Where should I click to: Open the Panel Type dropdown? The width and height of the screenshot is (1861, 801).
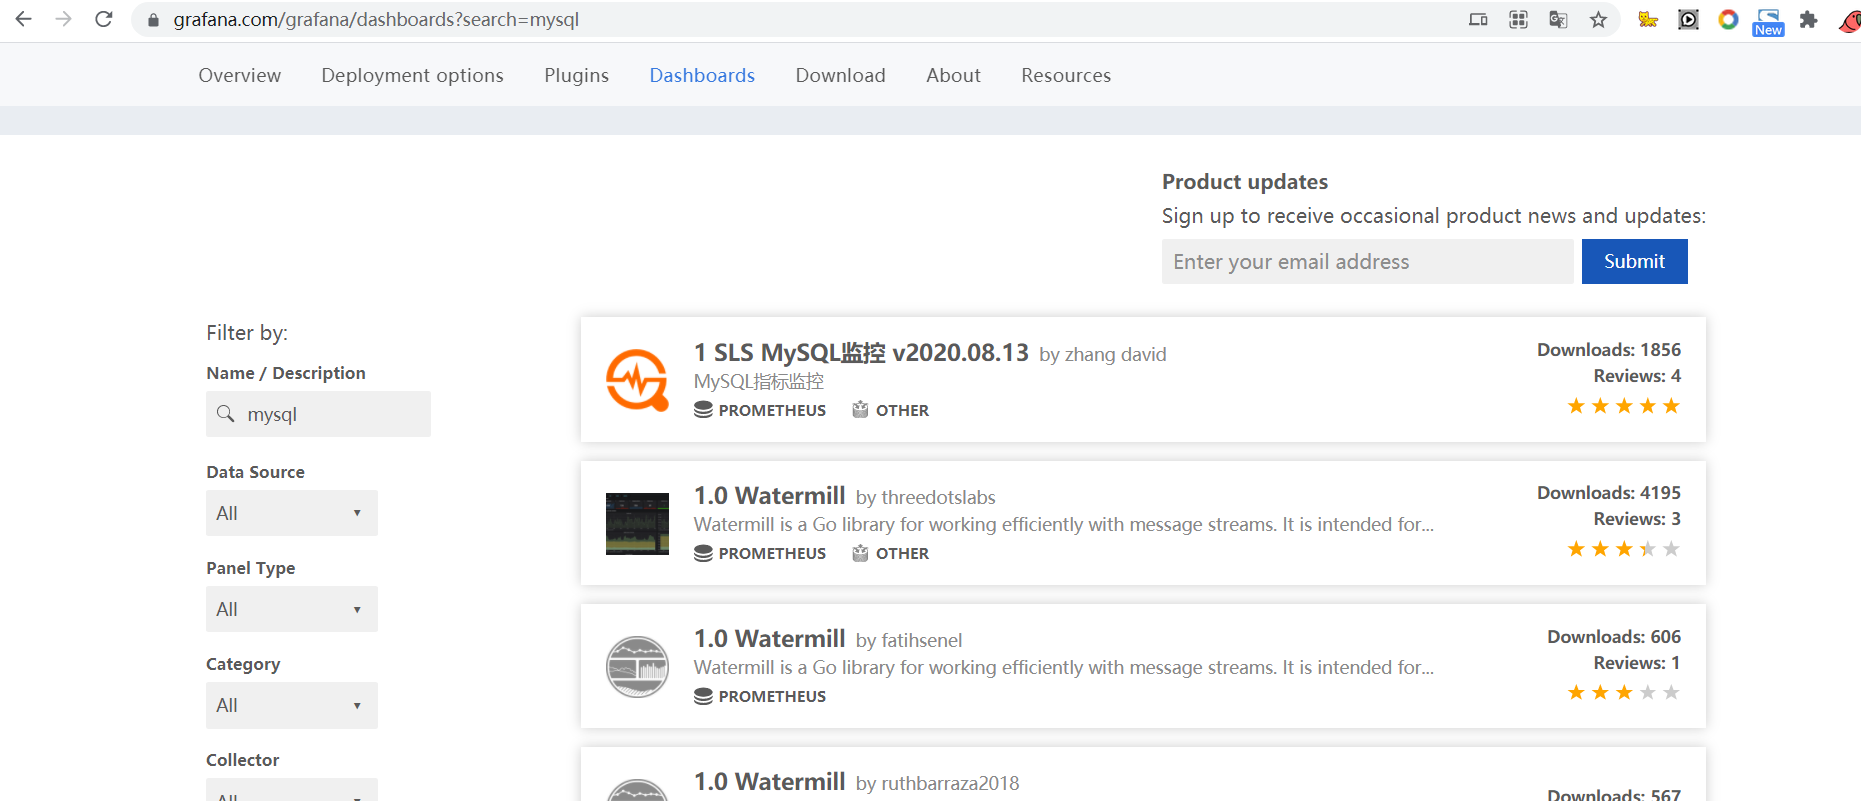pos(292,609)
